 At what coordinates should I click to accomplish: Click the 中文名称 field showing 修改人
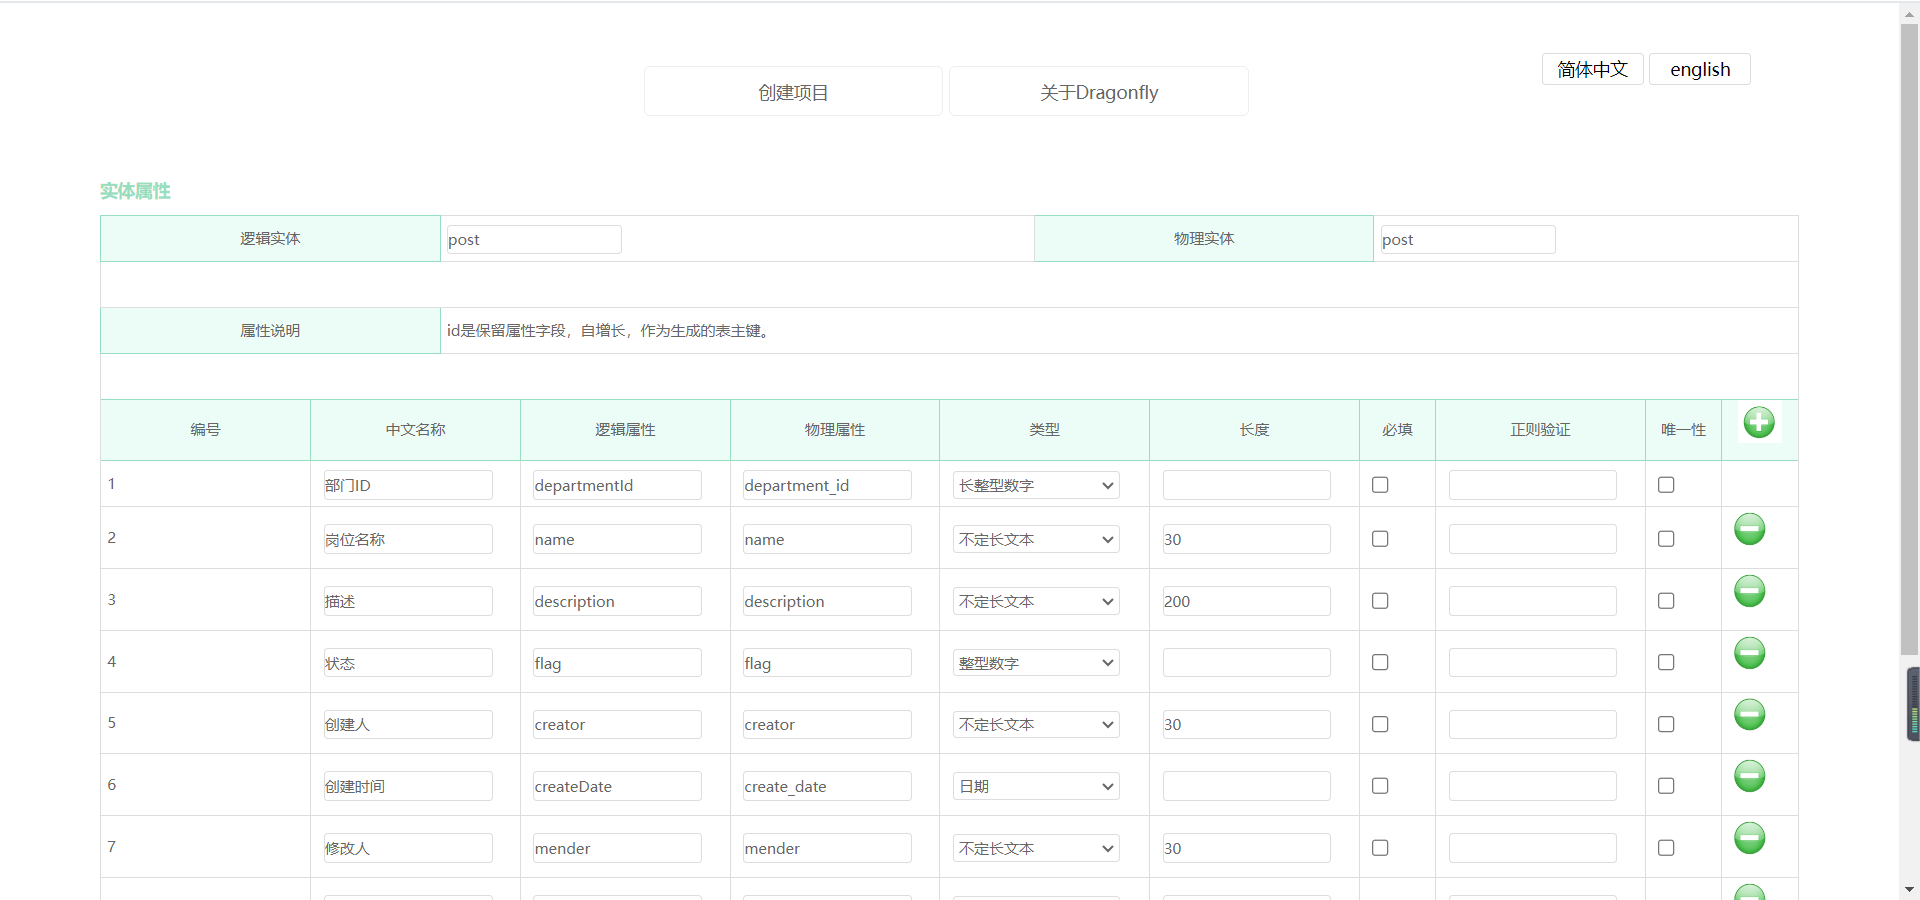(408, 848)
